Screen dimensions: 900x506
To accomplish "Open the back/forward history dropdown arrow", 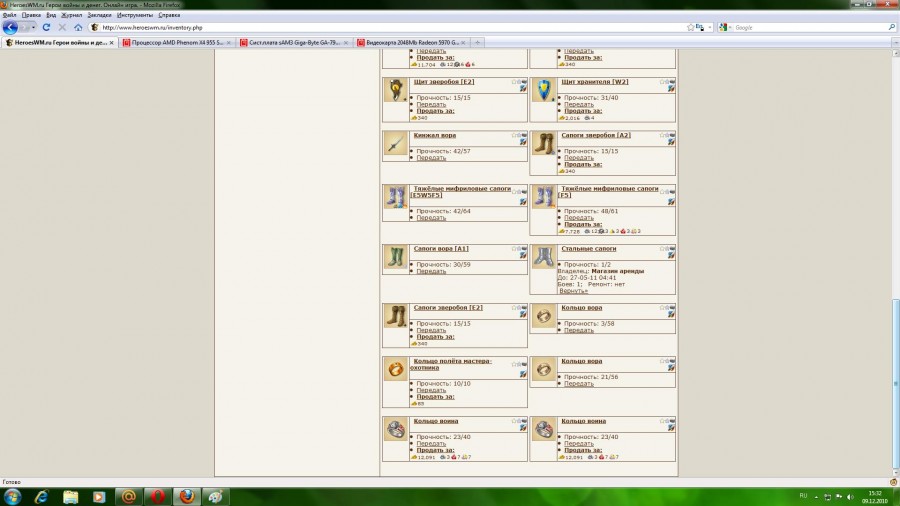I will [33, 28].
